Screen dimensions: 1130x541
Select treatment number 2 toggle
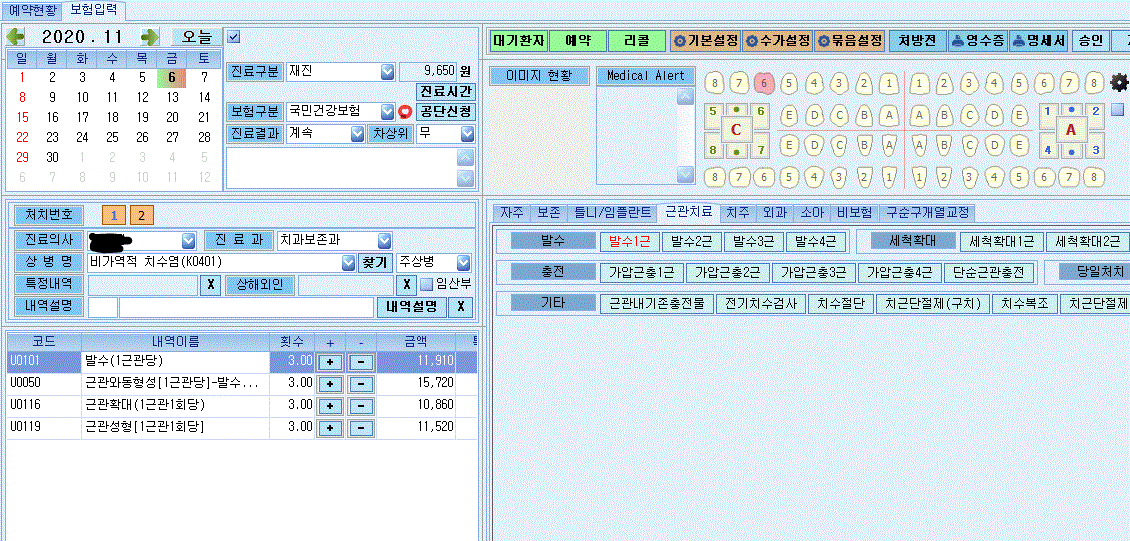[x=141, y=215]
